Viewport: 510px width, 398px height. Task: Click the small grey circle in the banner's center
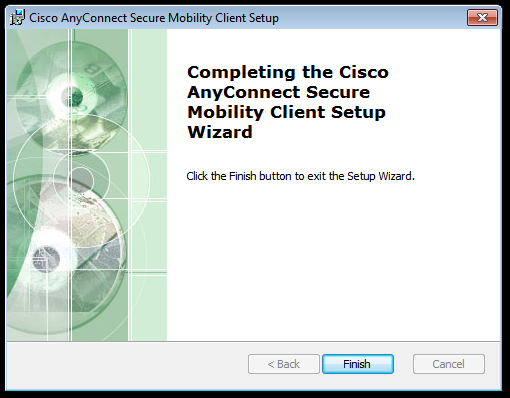click(81, 179)
